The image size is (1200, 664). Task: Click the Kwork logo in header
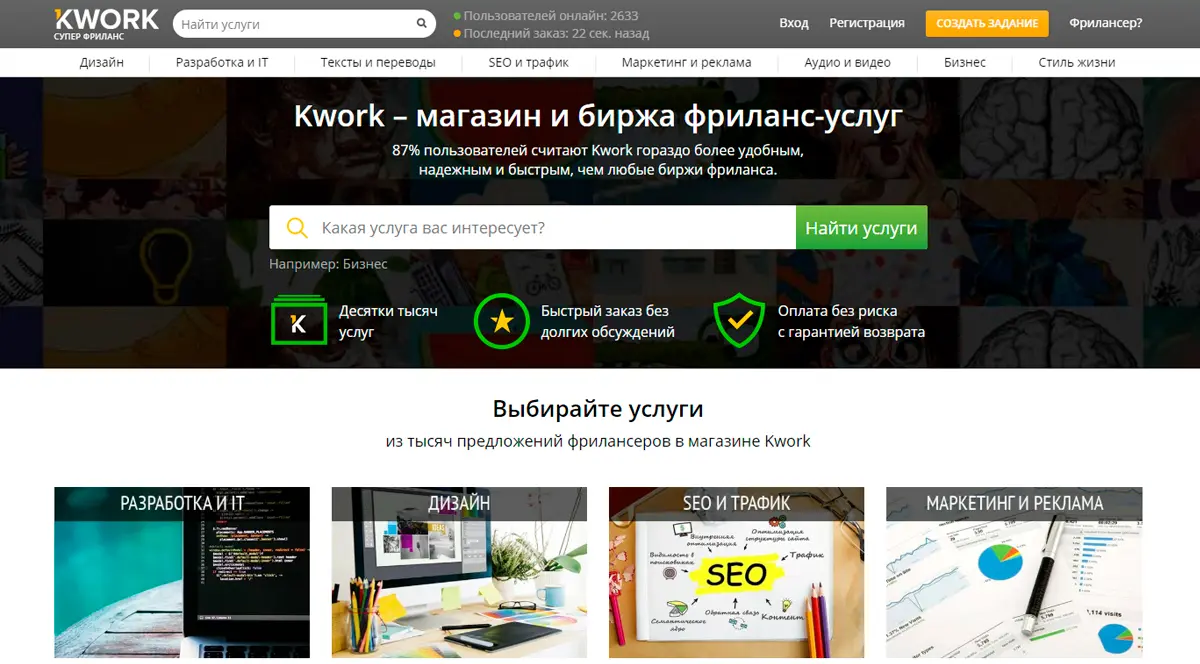(106, 23)
